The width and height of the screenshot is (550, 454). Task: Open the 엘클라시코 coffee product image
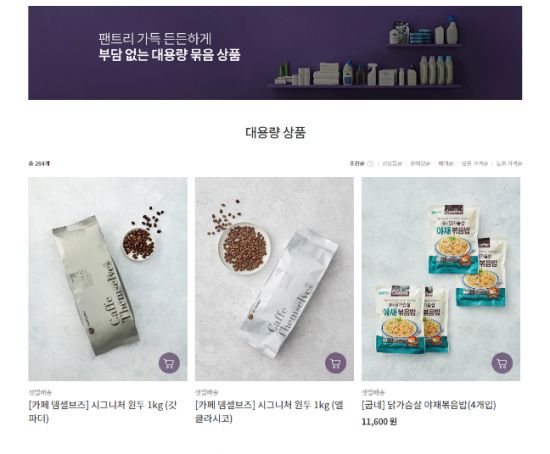point(274,279)
